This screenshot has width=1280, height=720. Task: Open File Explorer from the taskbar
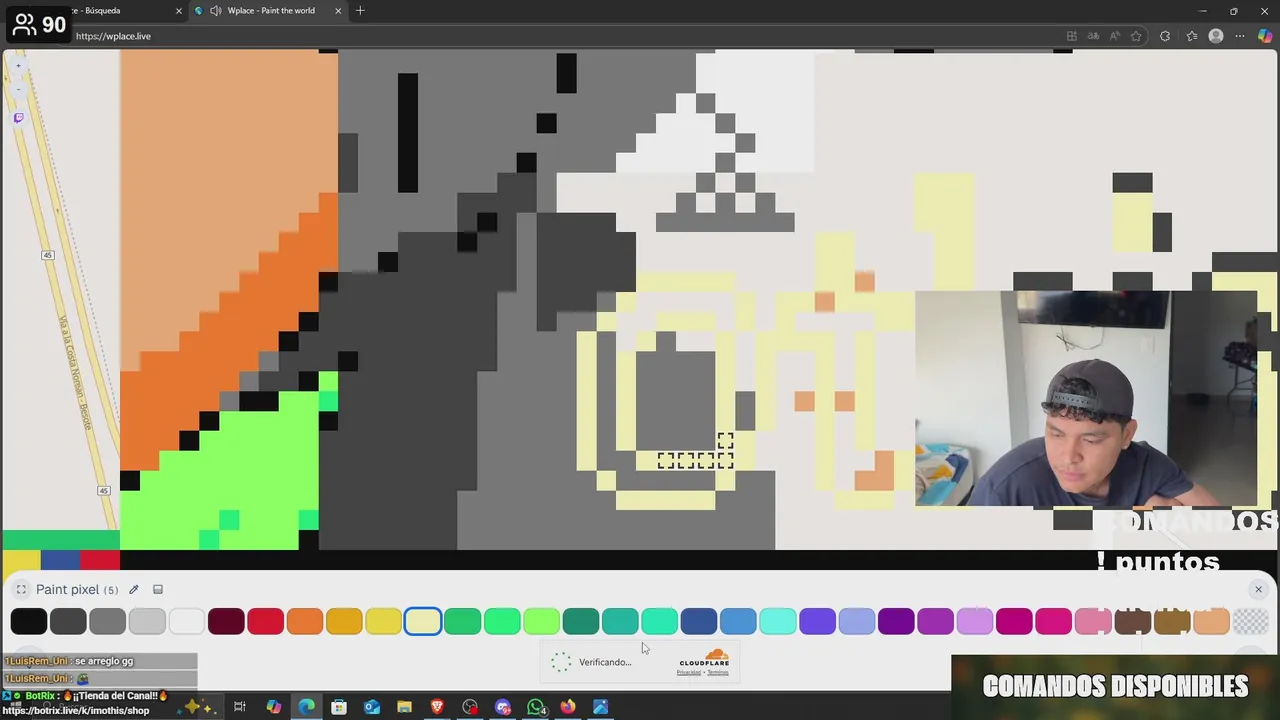click(404, 707)
